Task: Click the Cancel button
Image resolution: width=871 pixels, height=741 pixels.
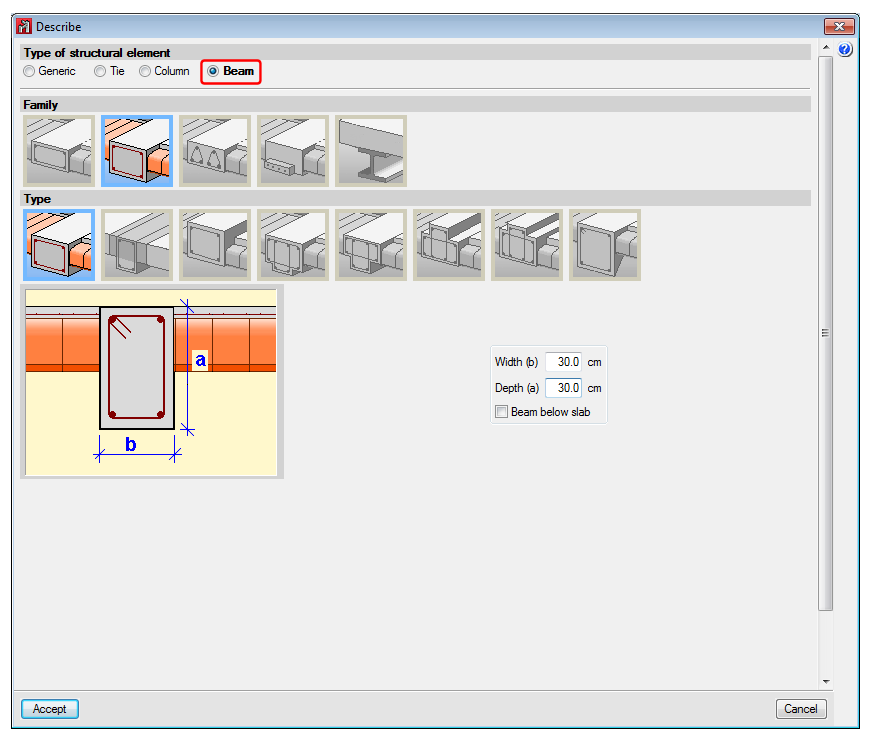Action: [x=801, y=709]
